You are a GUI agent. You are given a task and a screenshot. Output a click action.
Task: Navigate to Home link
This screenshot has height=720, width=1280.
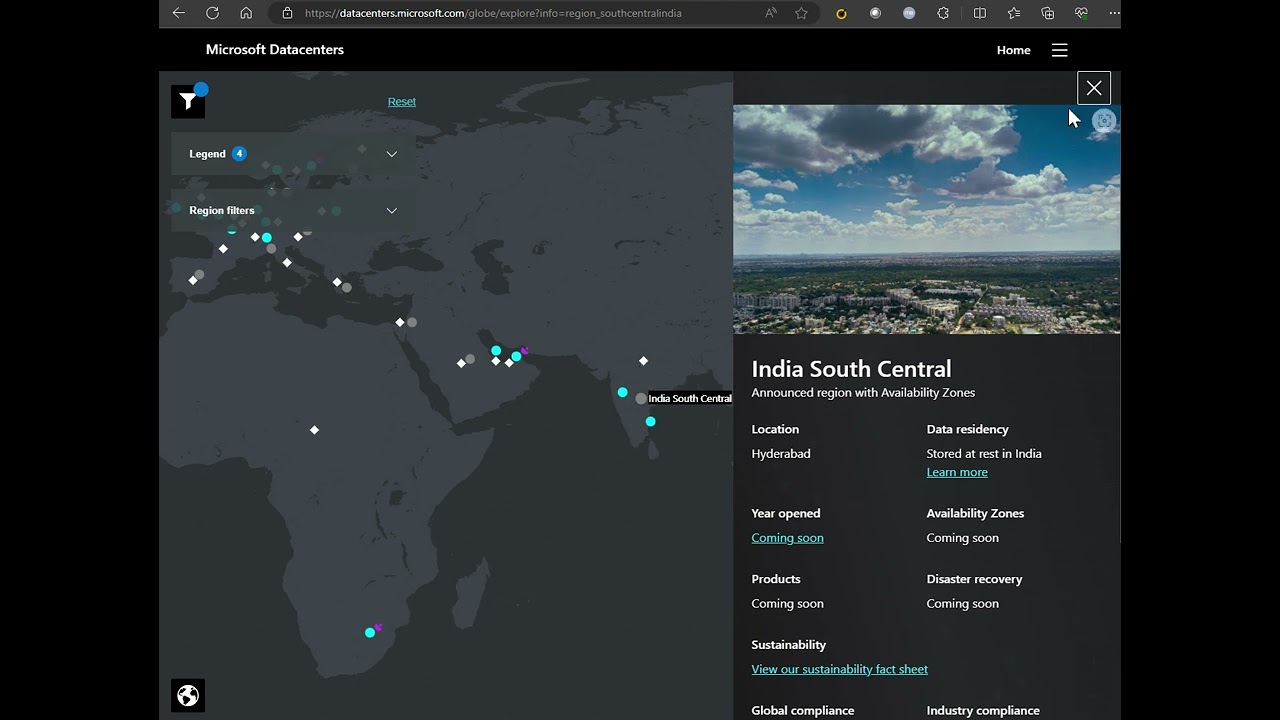pos(1013,50)
